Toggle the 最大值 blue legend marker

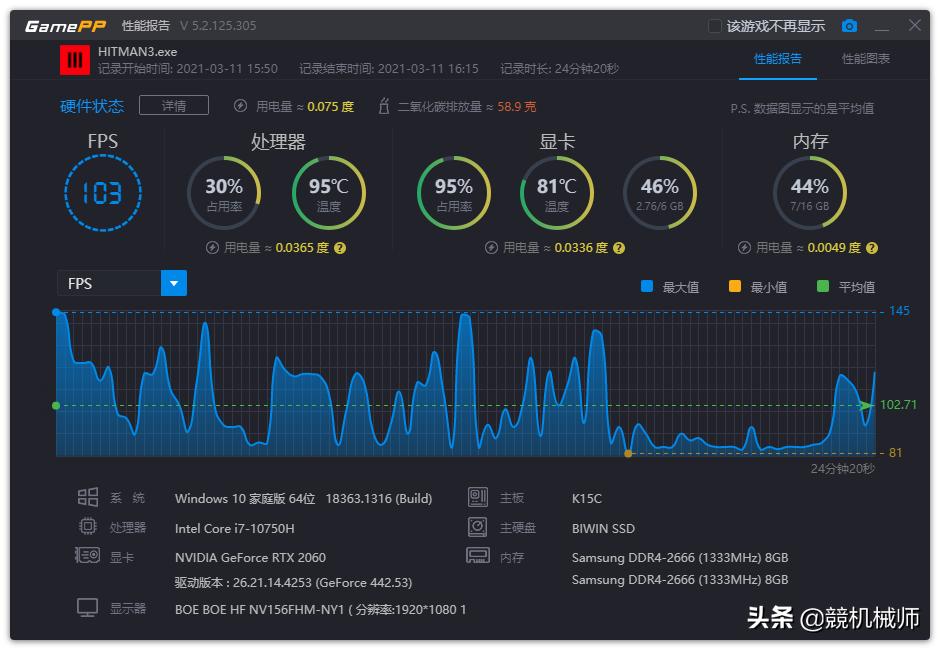(646, 283)
